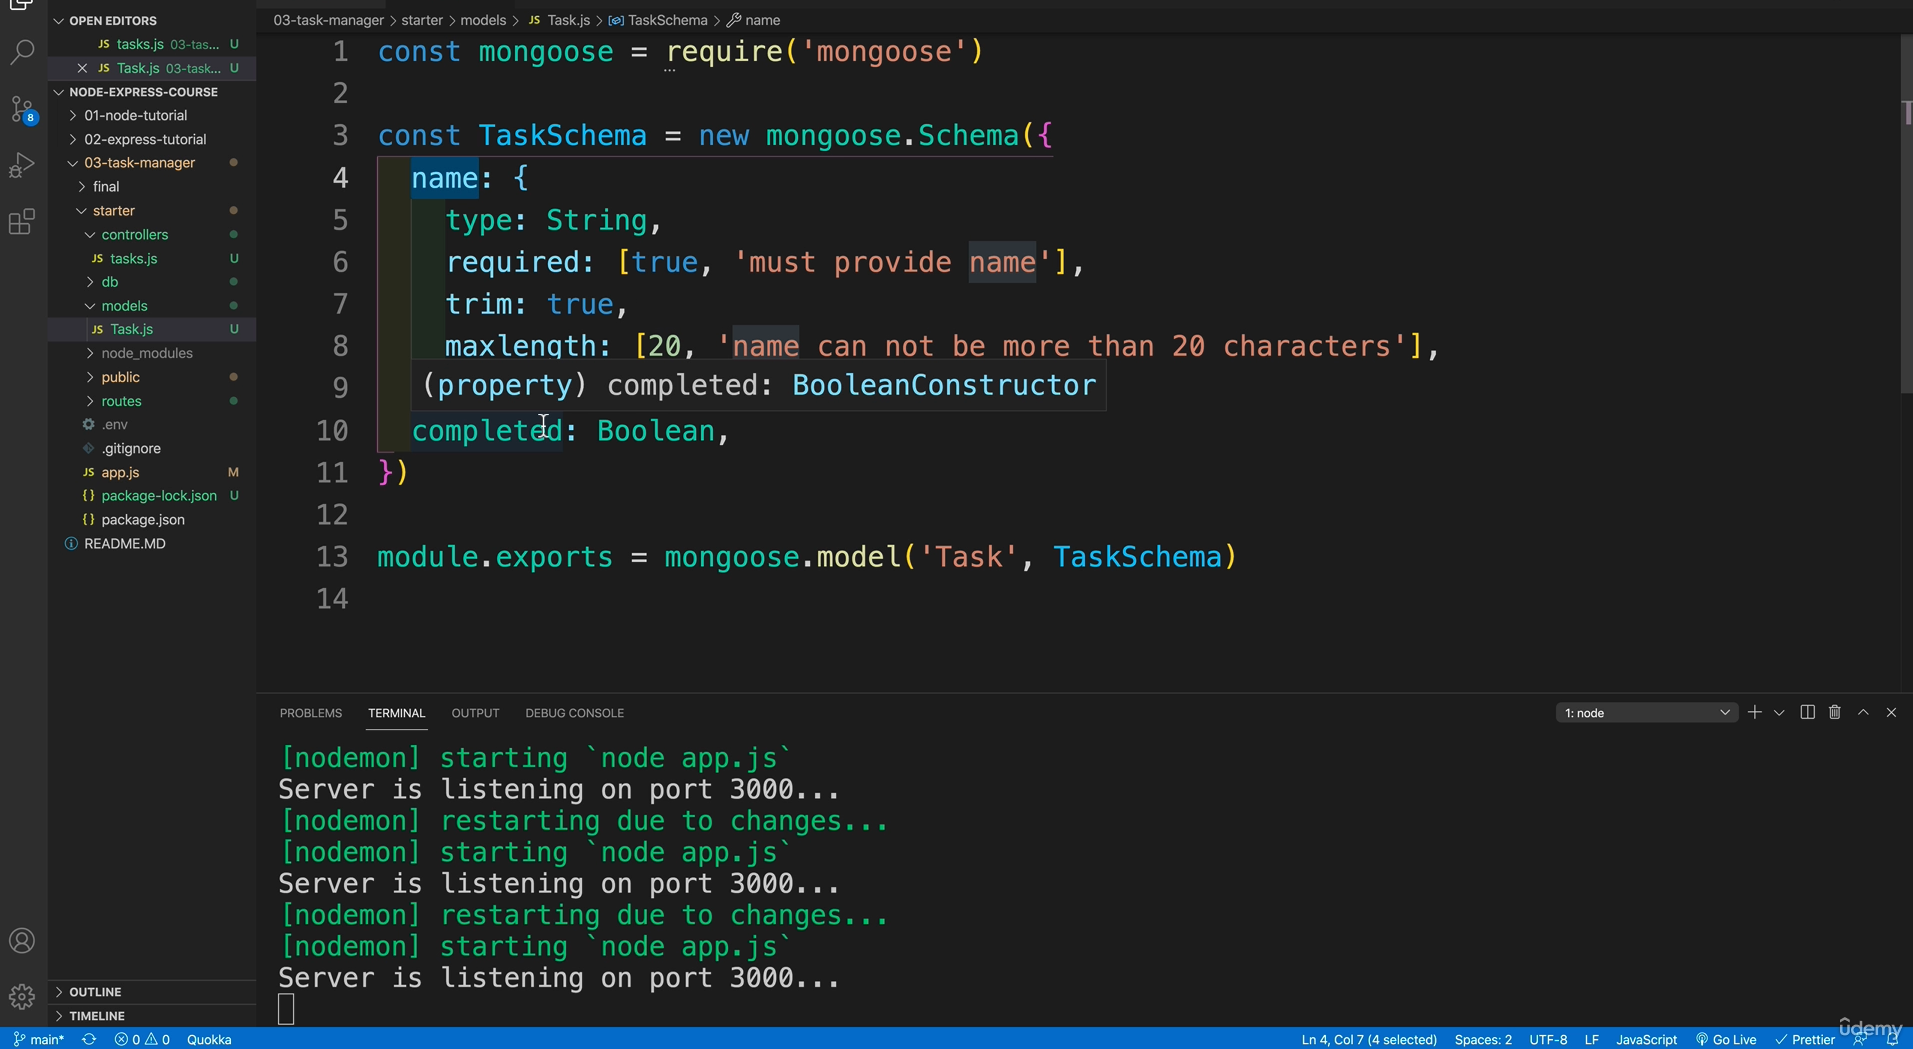The height and width of the screenshot is (1049, 1913).
Task: Kill terminal with trash icon
Action: pyautogui.click(x=1834, y=712)
